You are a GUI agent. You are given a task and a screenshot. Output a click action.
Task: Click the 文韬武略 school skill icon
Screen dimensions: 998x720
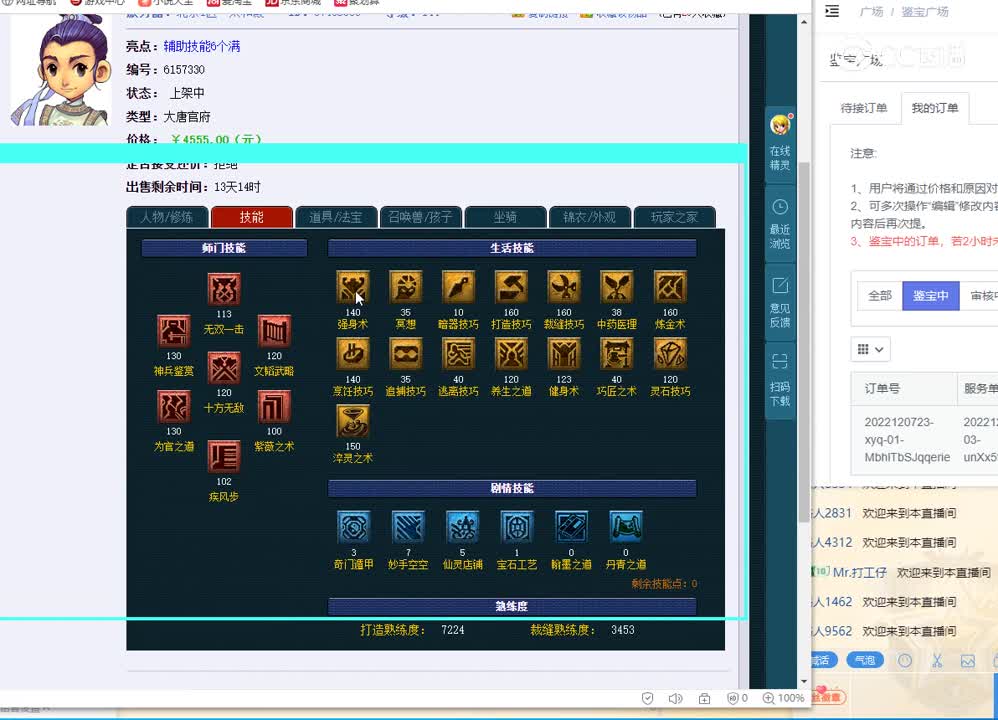pyautogui.click(x=274, y=331)
